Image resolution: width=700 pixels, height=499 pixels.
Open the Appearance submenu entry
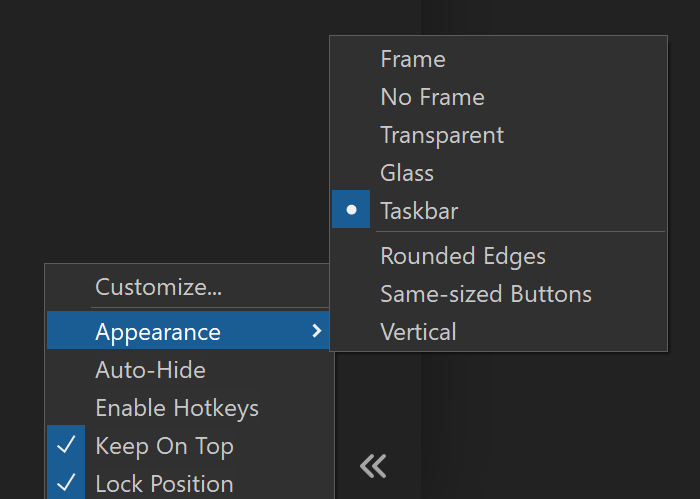(x=158, y=332)
